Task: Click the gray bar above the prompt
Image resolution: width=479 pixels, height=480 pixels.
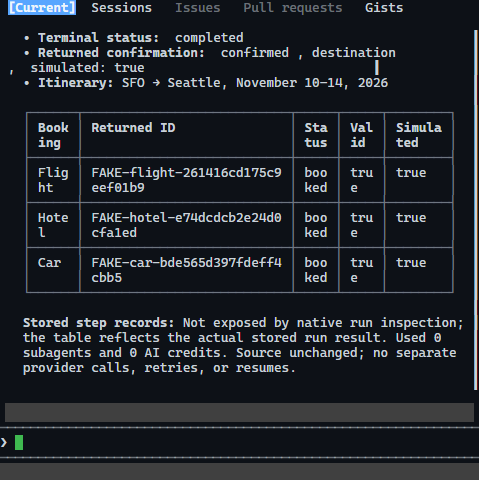Action: [x=239, y=412]
